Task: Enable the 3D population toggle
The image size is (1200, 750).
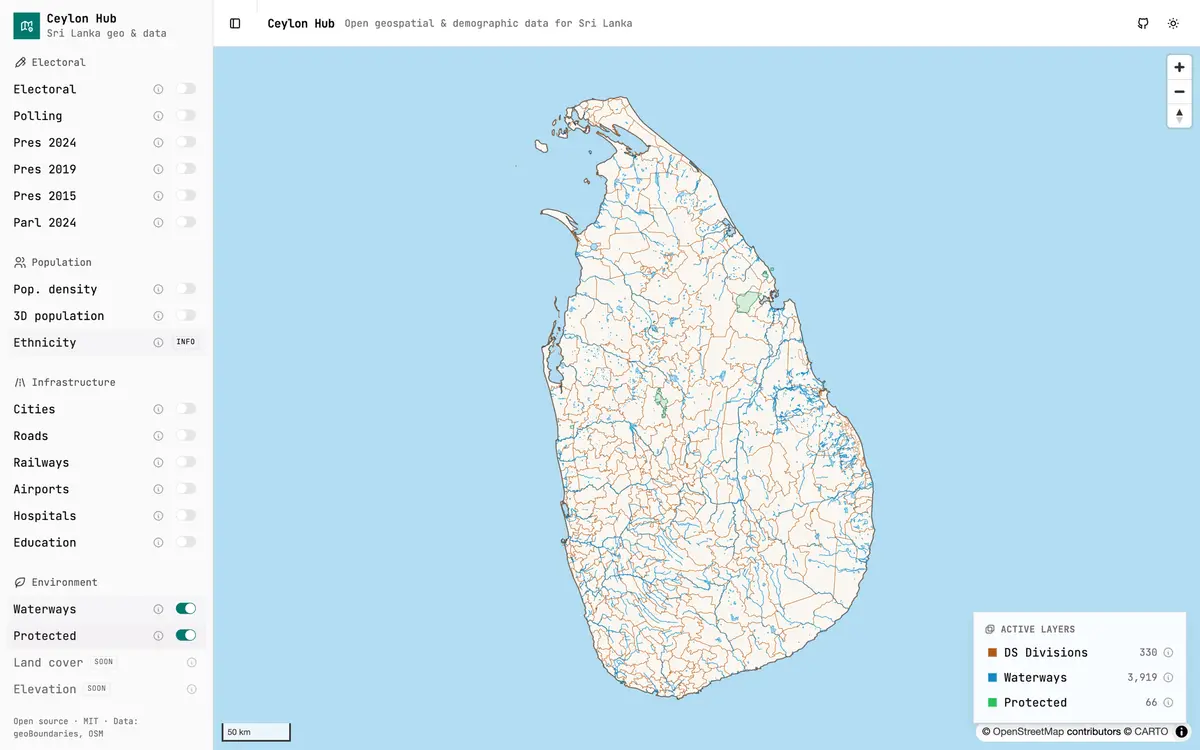Action: coord(186,315)
